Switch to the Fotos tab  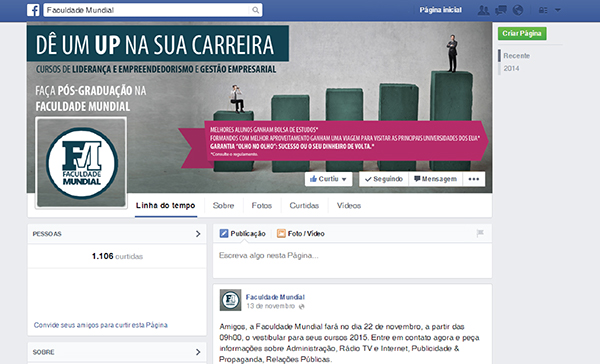pos(262,206)
